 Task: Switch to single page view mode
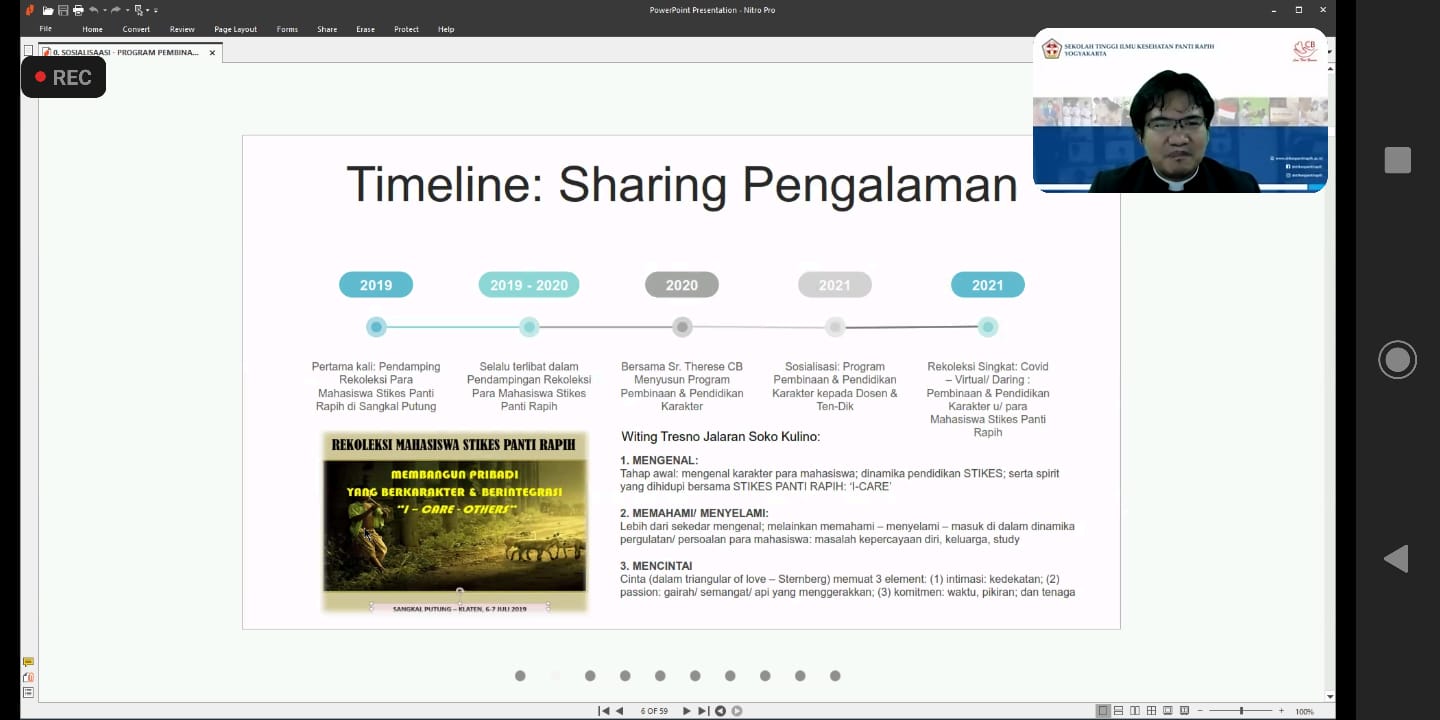1103,711
